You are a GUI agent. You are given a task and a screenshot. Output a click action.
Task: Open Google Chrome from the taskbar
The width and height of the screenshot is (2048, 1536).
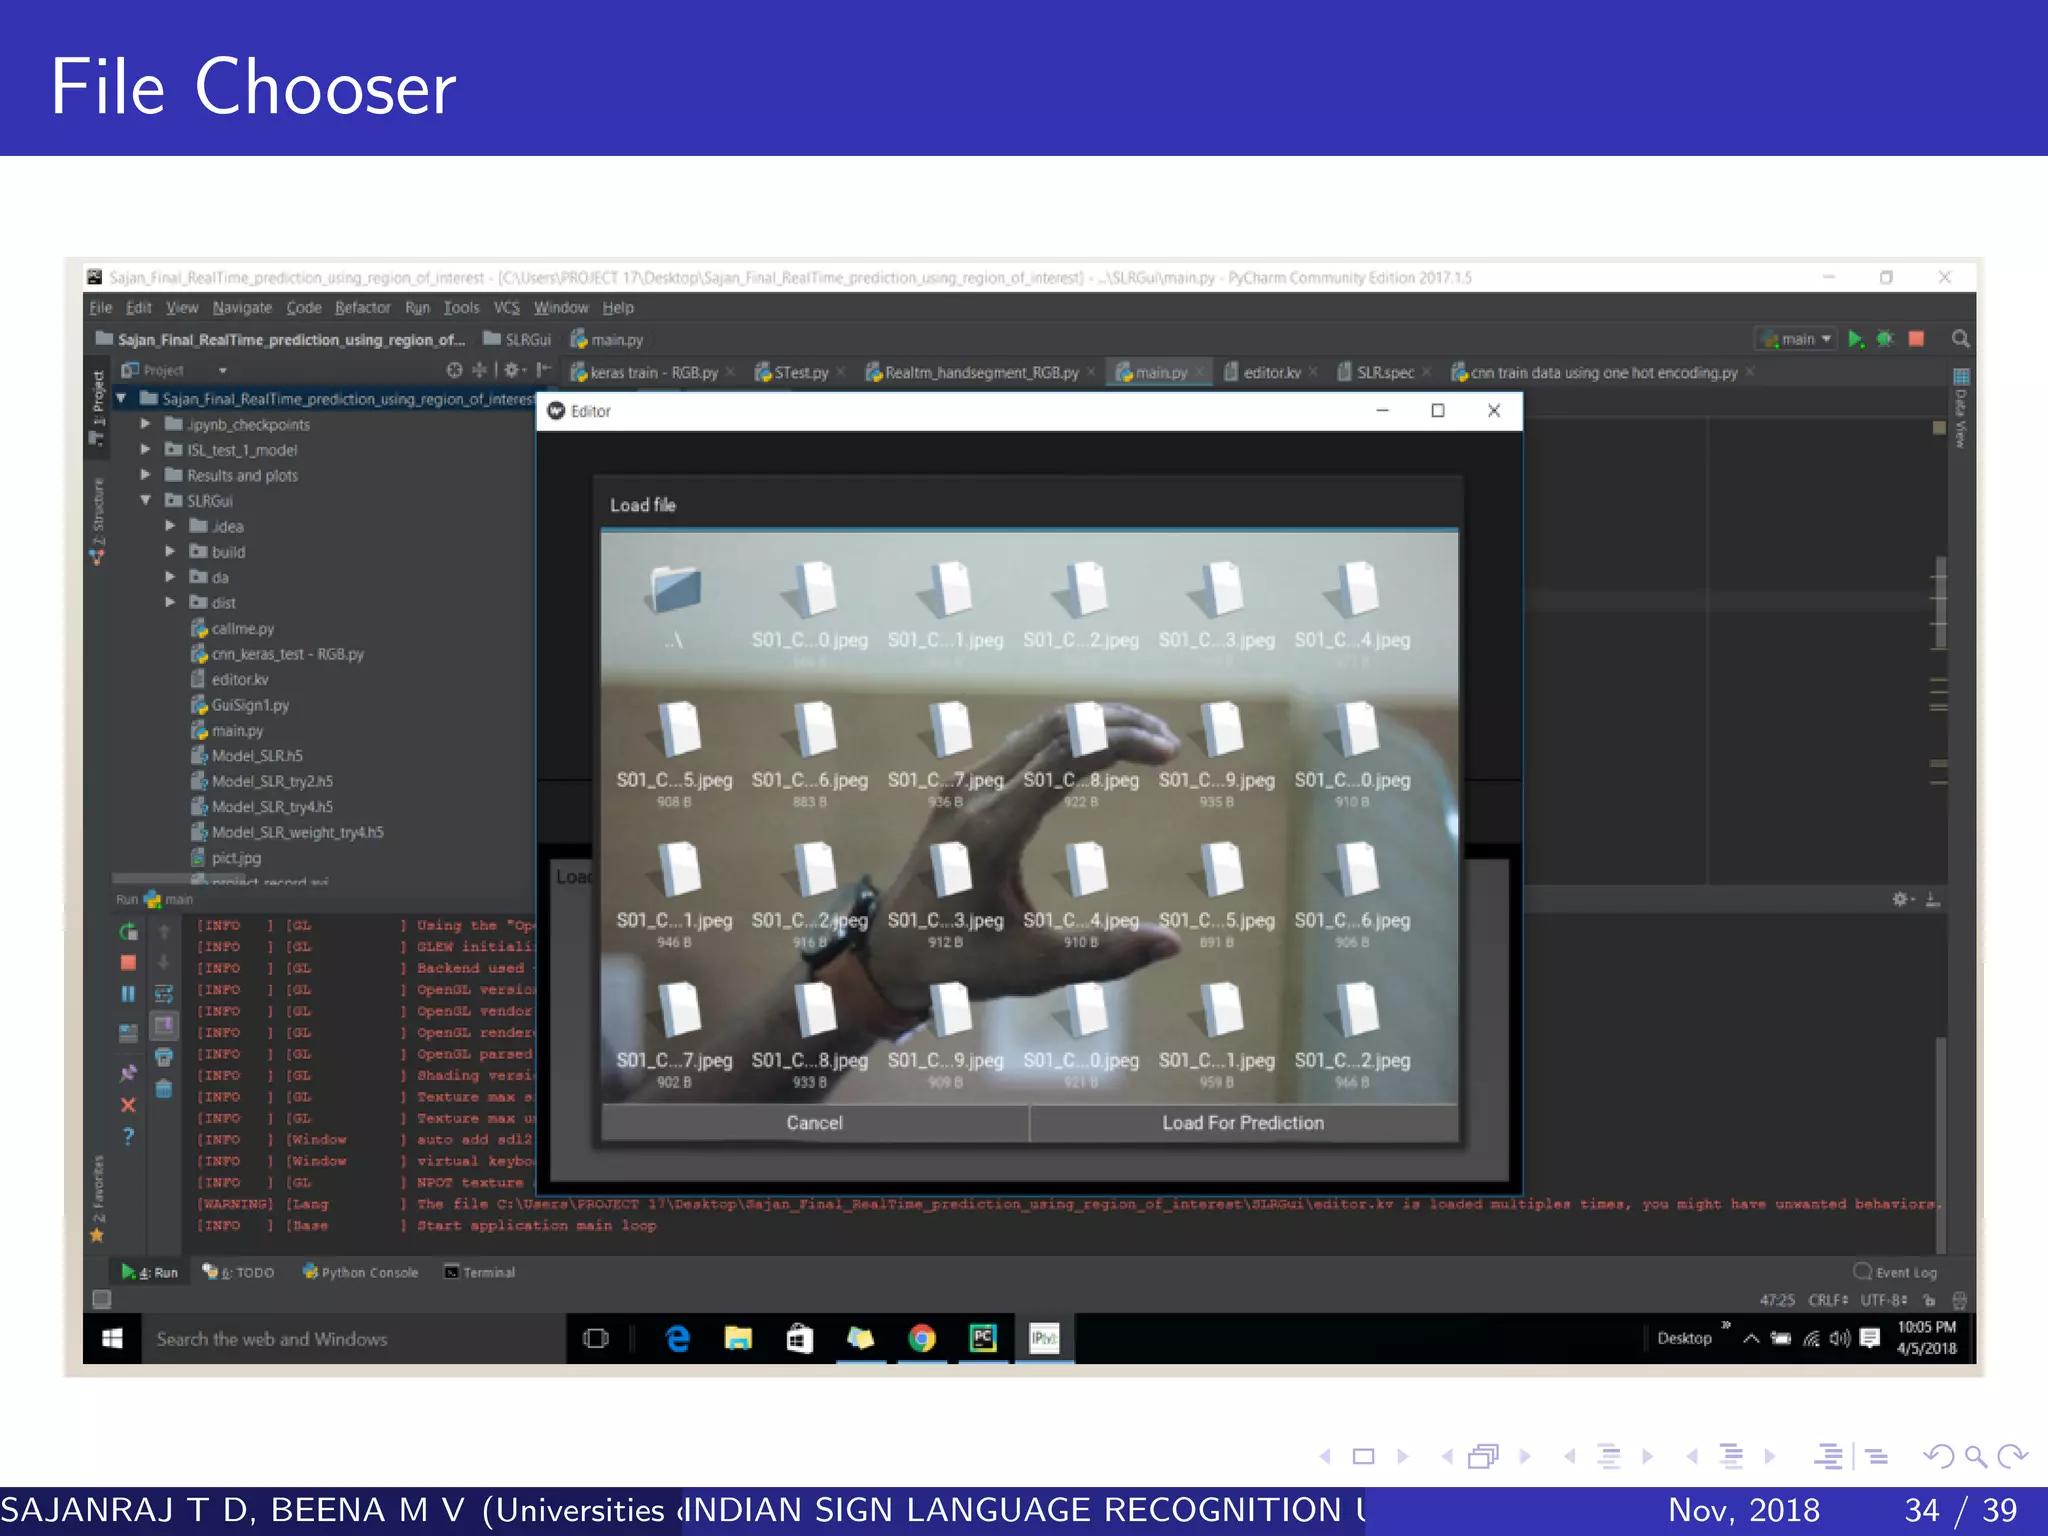coord(921,1338)
